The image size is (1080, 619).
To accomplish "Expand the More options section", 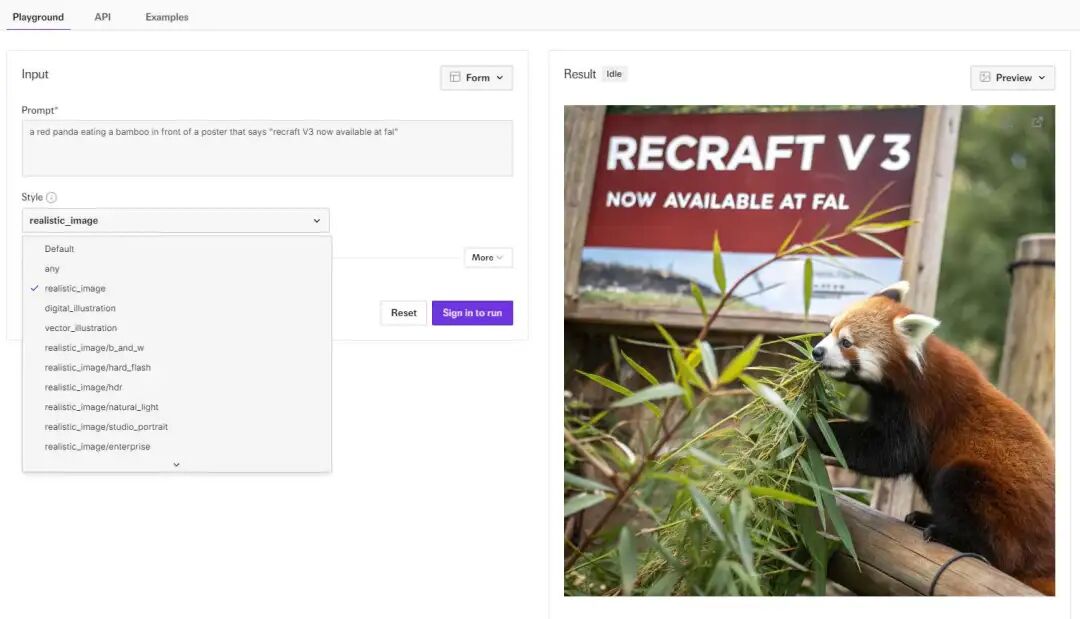I will (x=488, y=258).
